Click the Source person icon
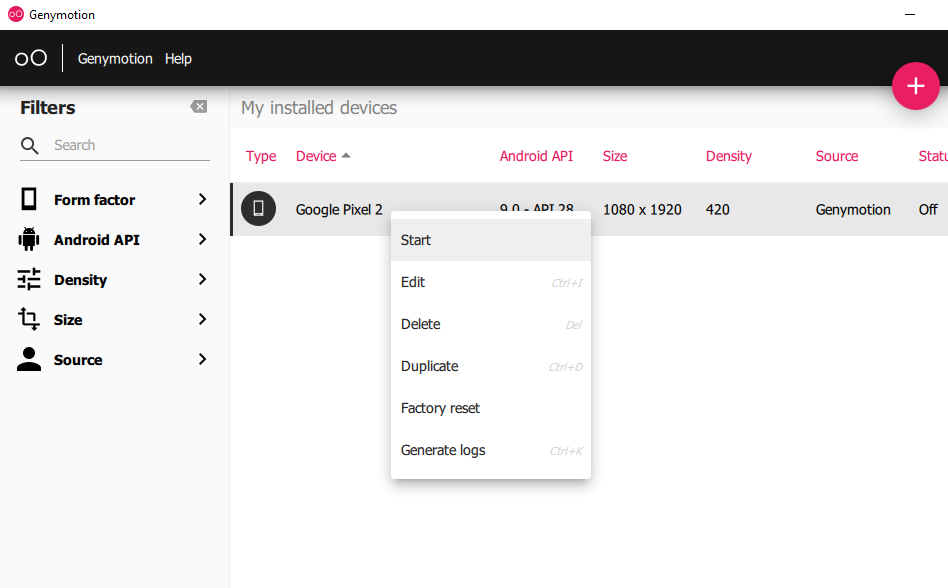 29,359
